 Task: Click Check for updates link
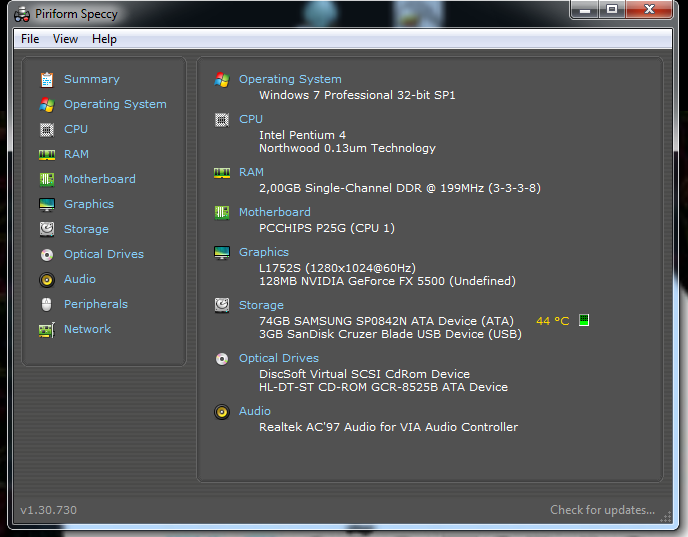click(x=602, y=510)
